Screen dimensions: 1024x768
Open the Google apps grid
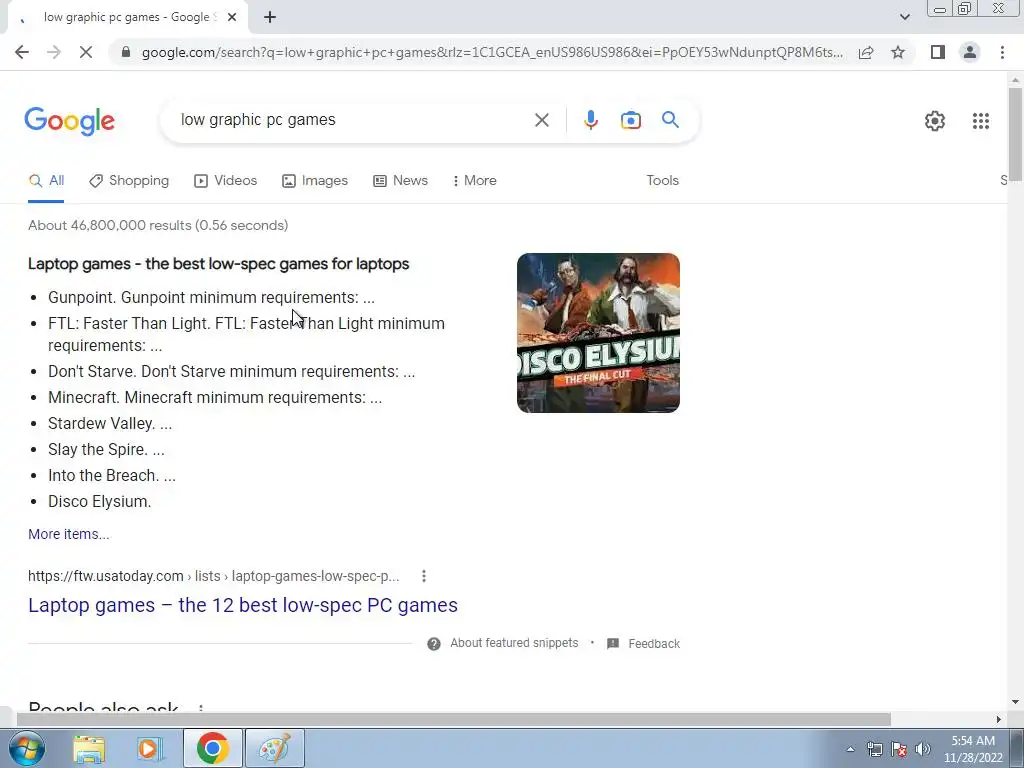pyautogui.click(x=980, y=121)
